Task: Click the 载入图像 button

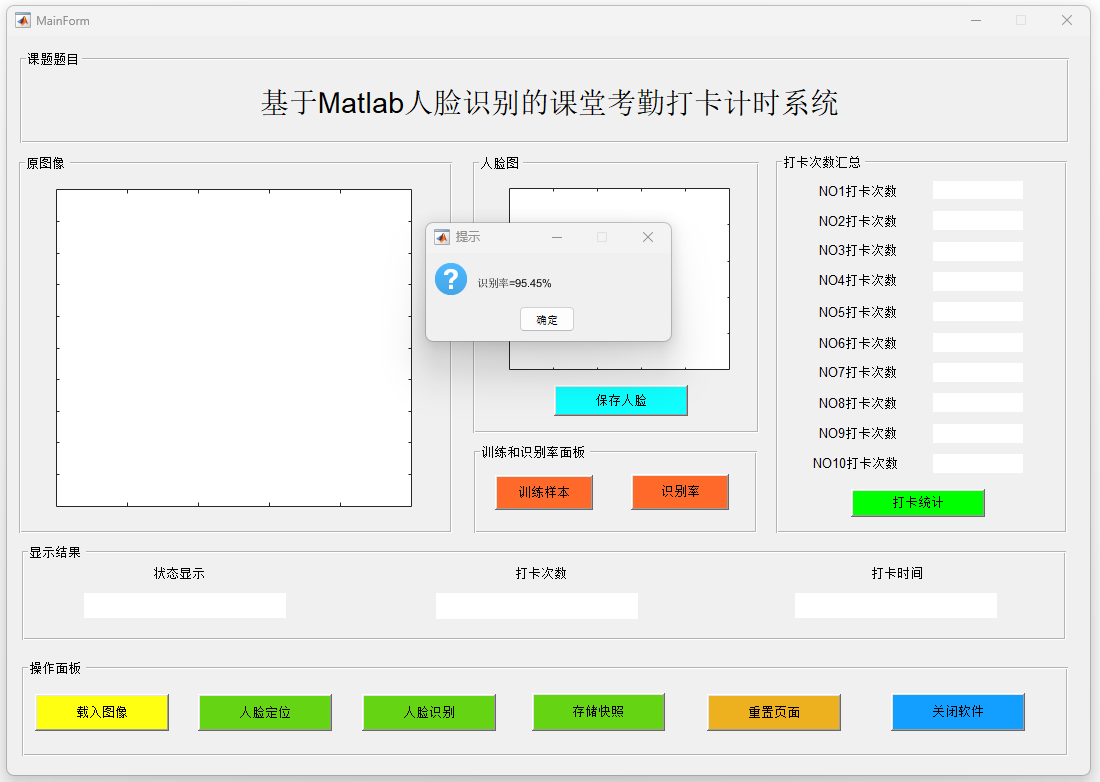Action: pos(102,713)
